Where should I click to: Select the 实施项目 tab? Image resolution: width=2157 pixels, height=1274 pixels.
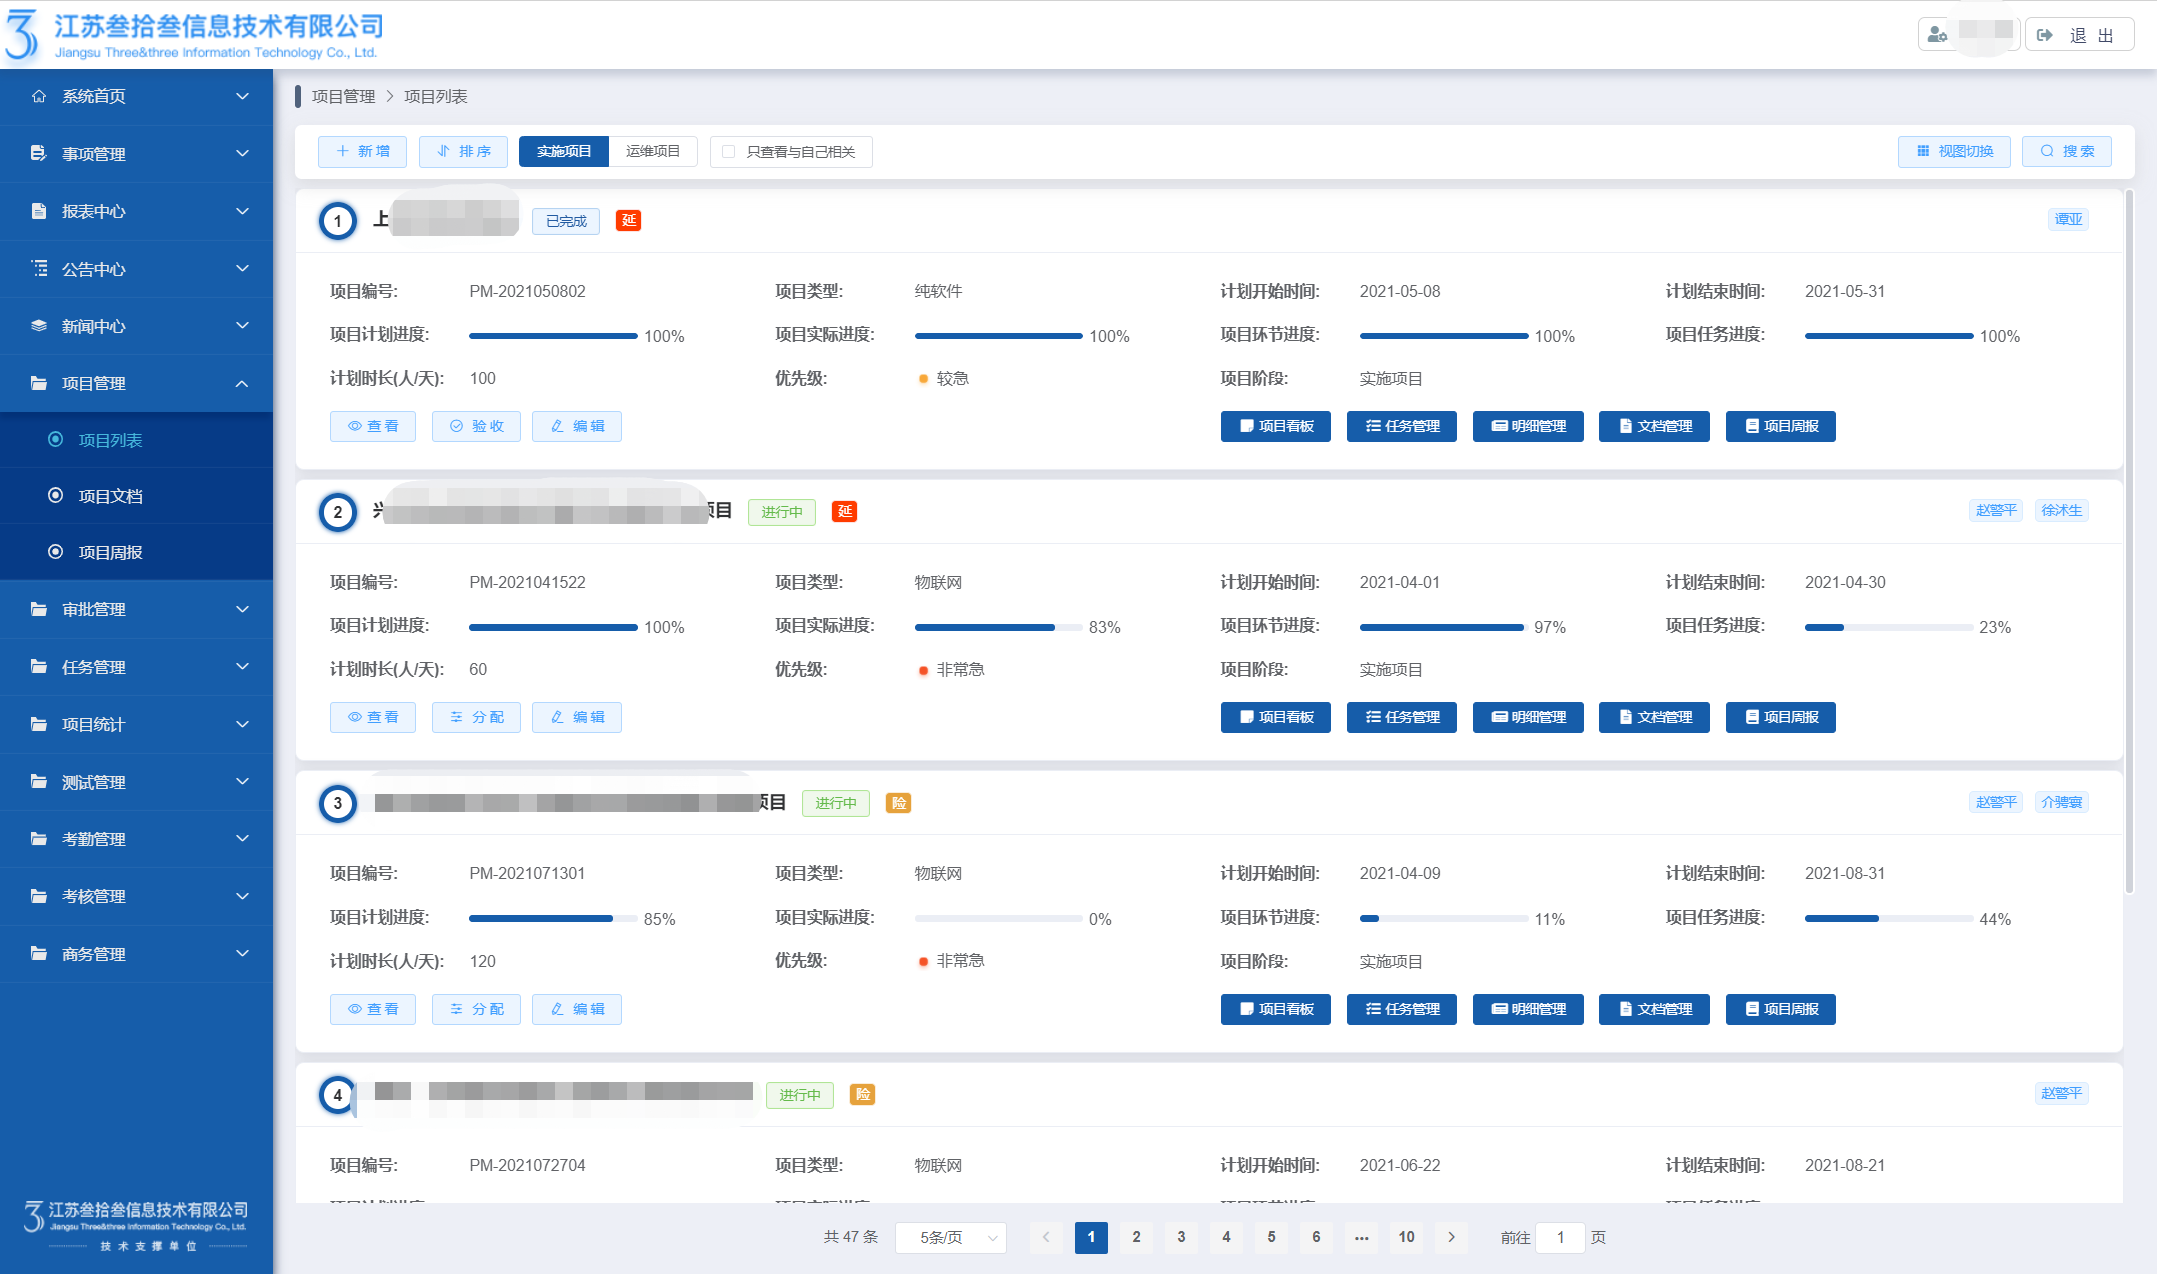[563, 151]
